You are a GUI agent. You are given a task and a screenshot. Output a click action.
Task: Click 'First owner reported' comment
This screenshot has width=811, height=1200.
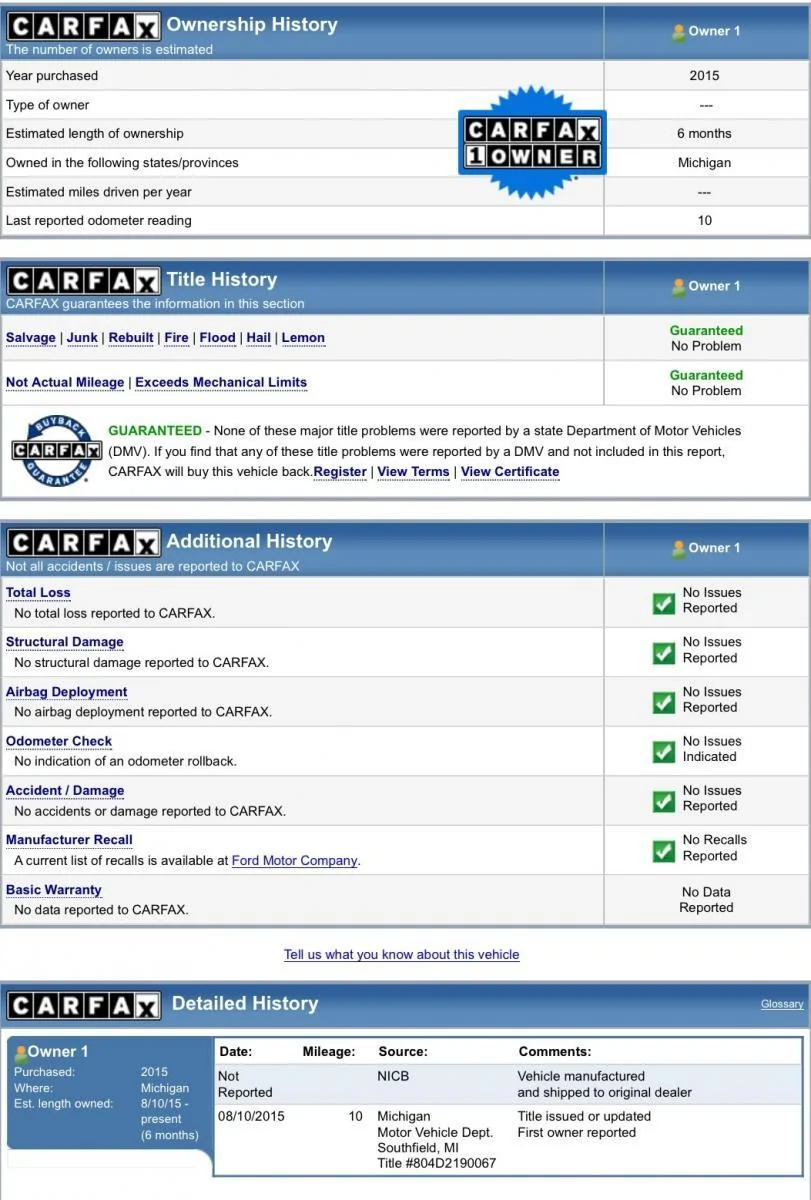(x=577, y=1133)
